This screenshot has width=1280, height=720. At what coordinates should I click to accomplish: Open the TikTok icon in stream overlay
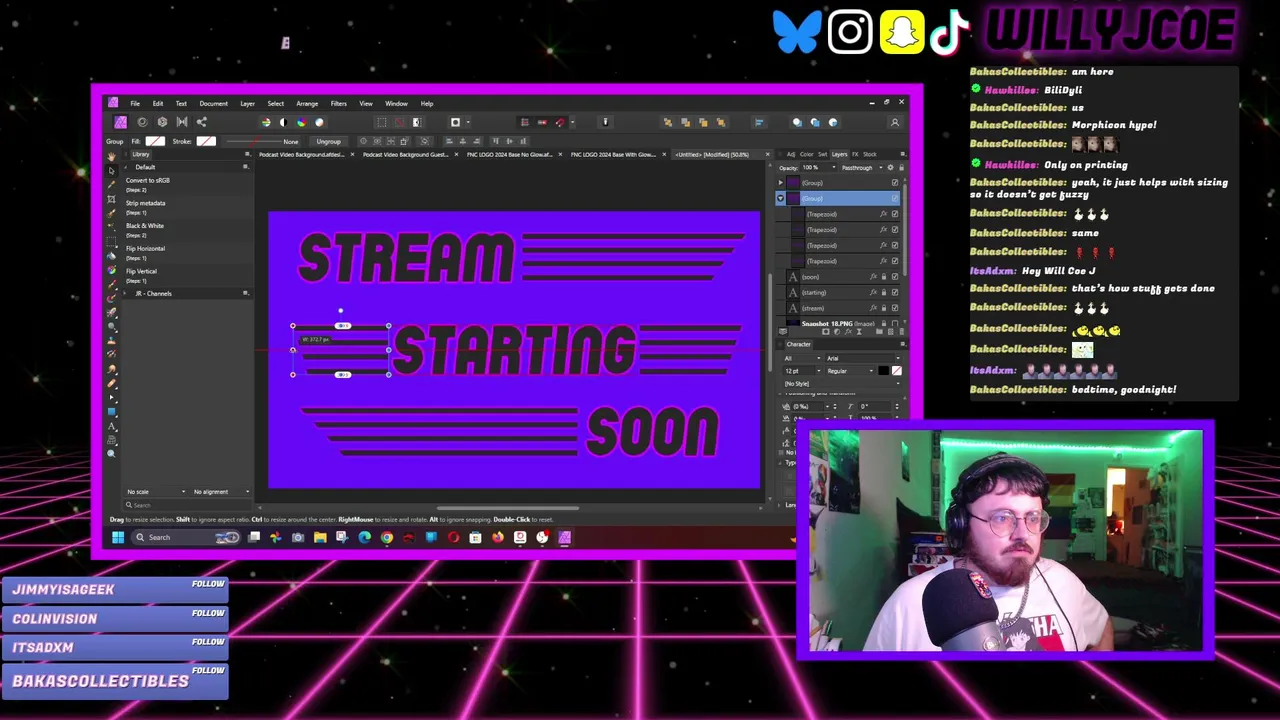click(949, 32)
